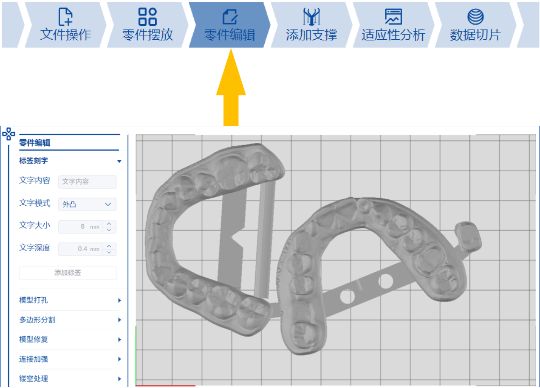
Task: Decrease the 文字深度 text depth stepper
Action: (x=109, y=252)
